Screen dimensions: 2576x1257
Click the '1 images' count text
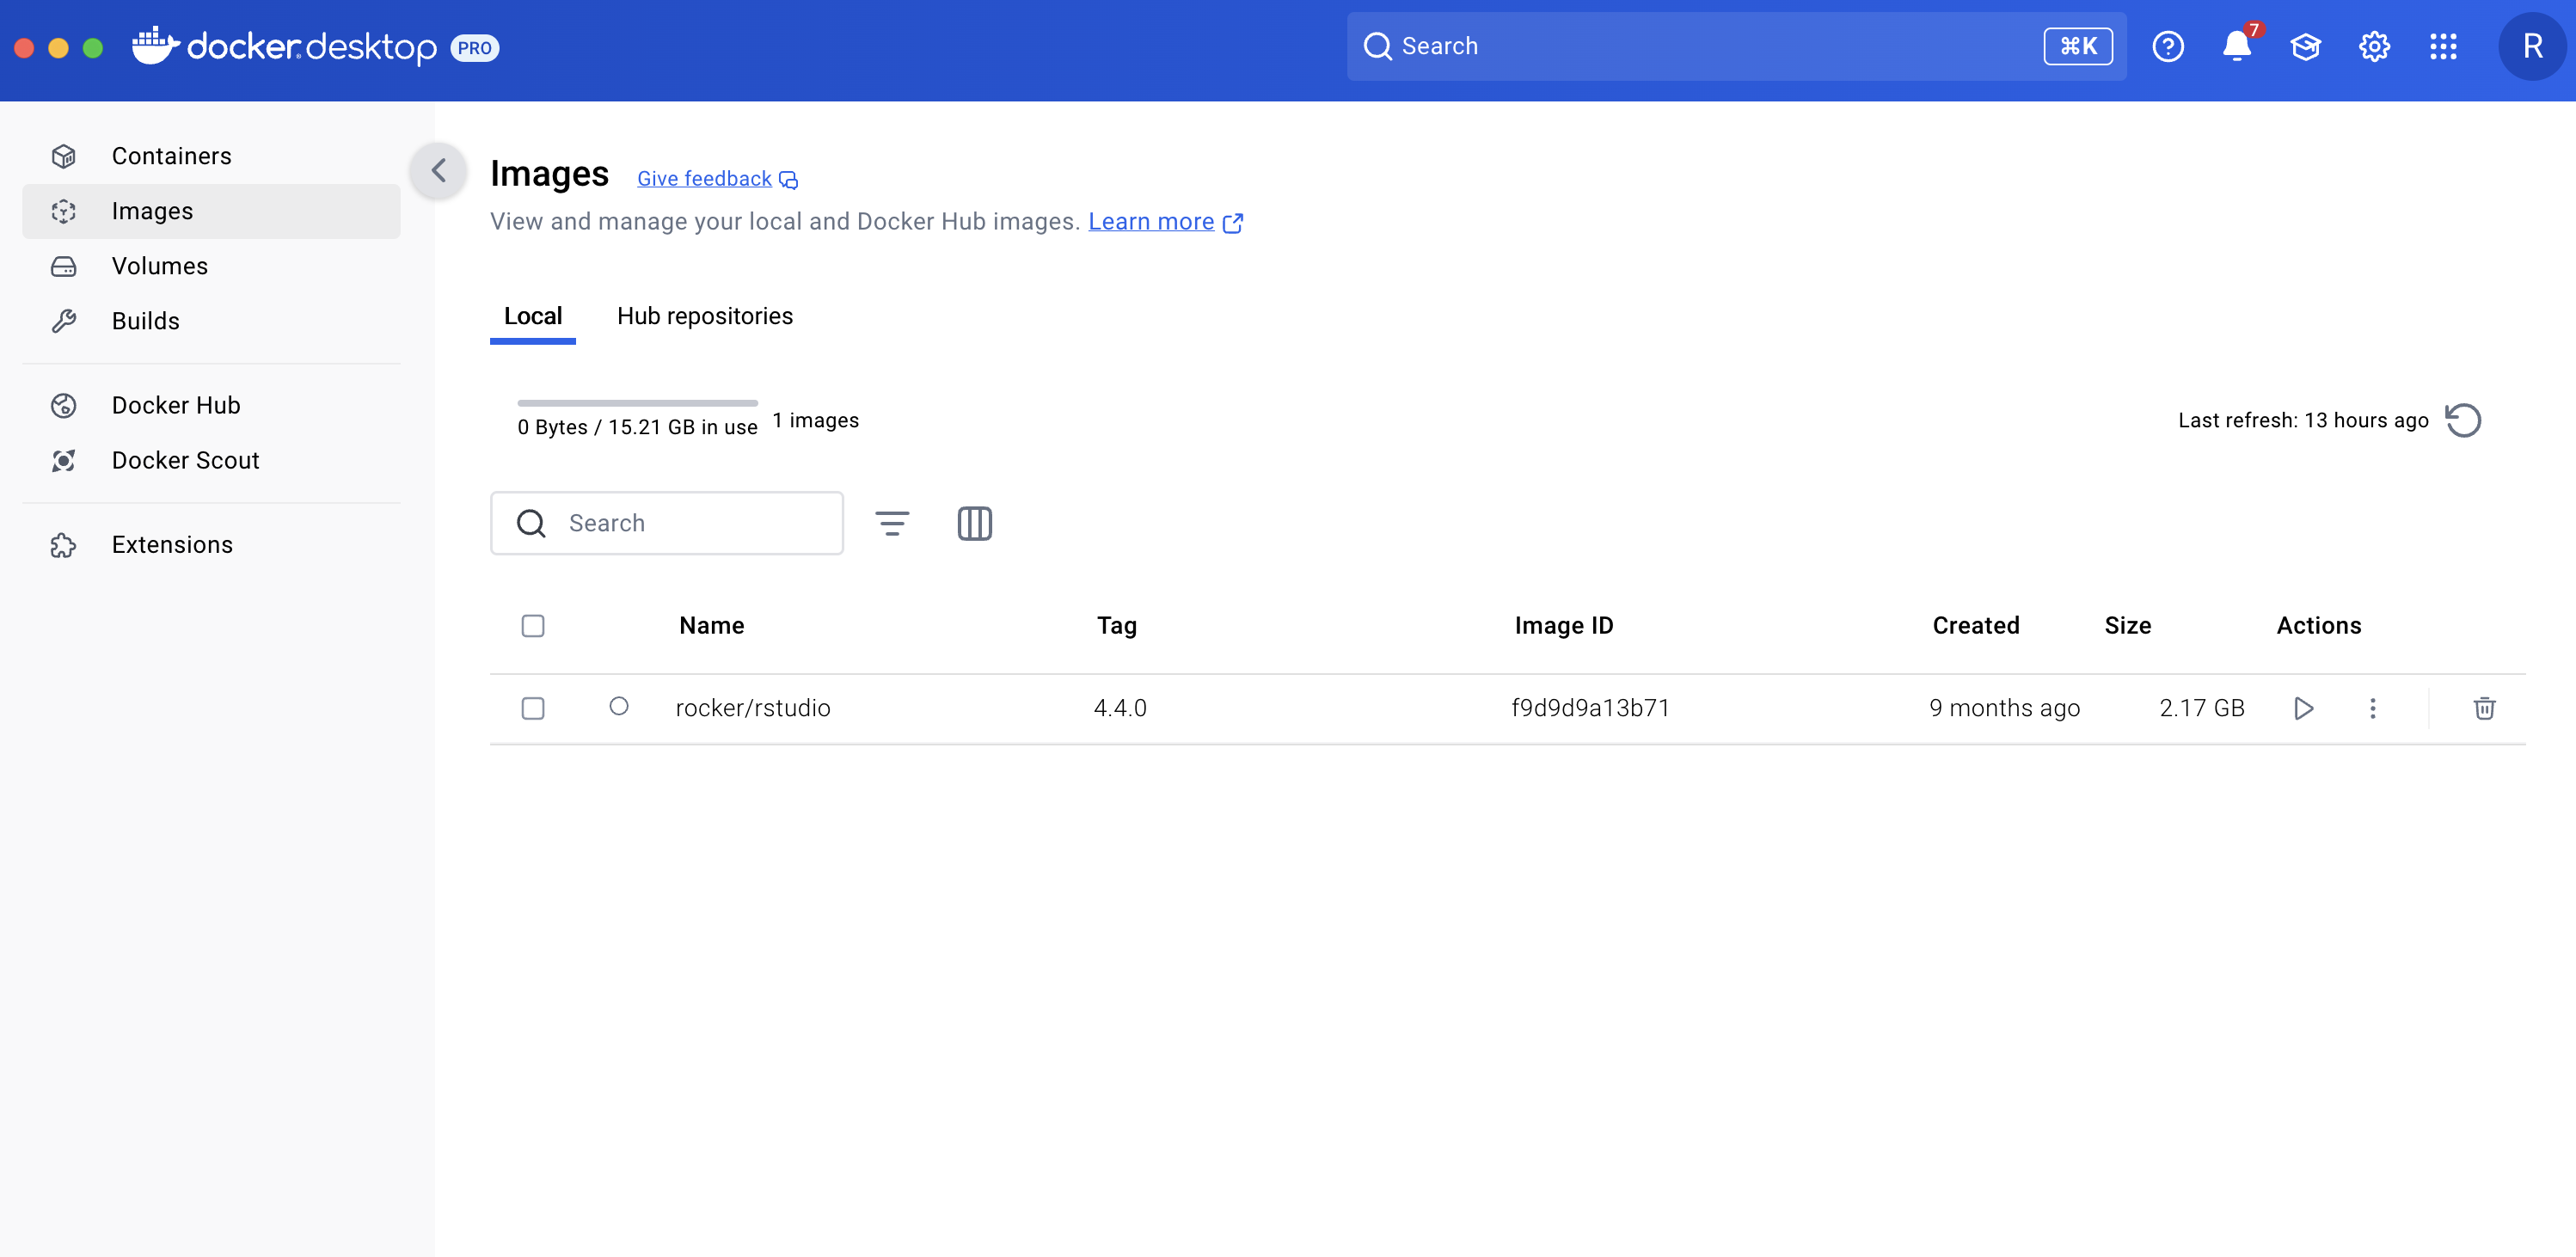coord(815,420)
